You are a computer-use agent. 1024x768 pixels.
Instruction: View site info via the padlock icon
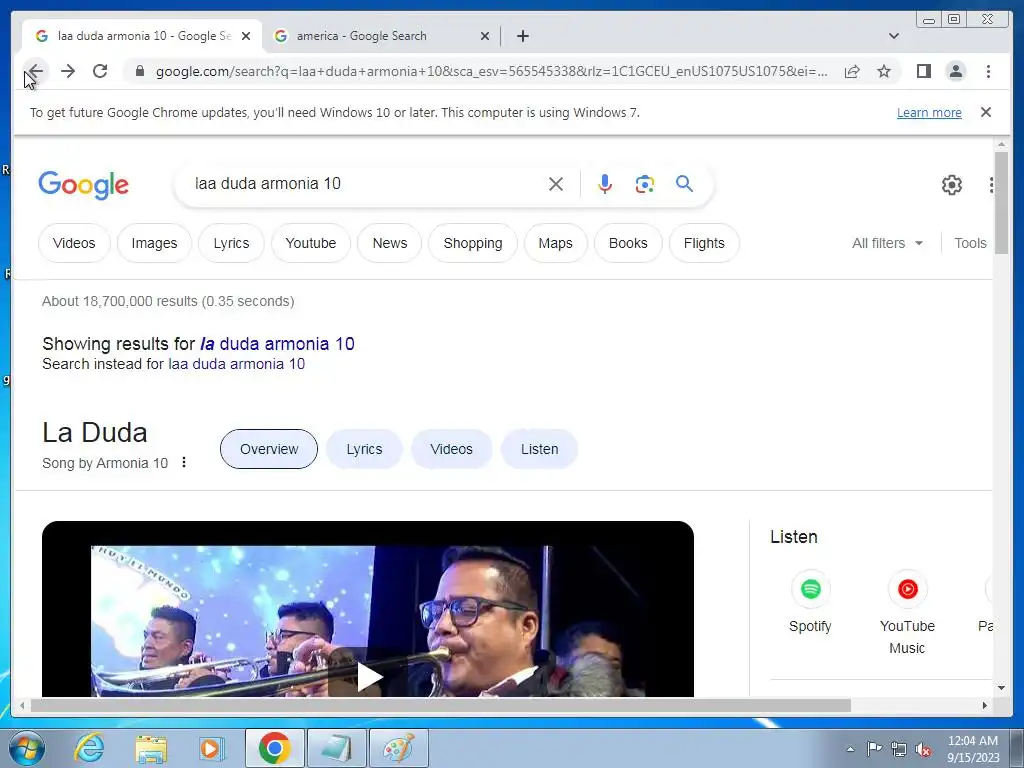pos(140,71)
